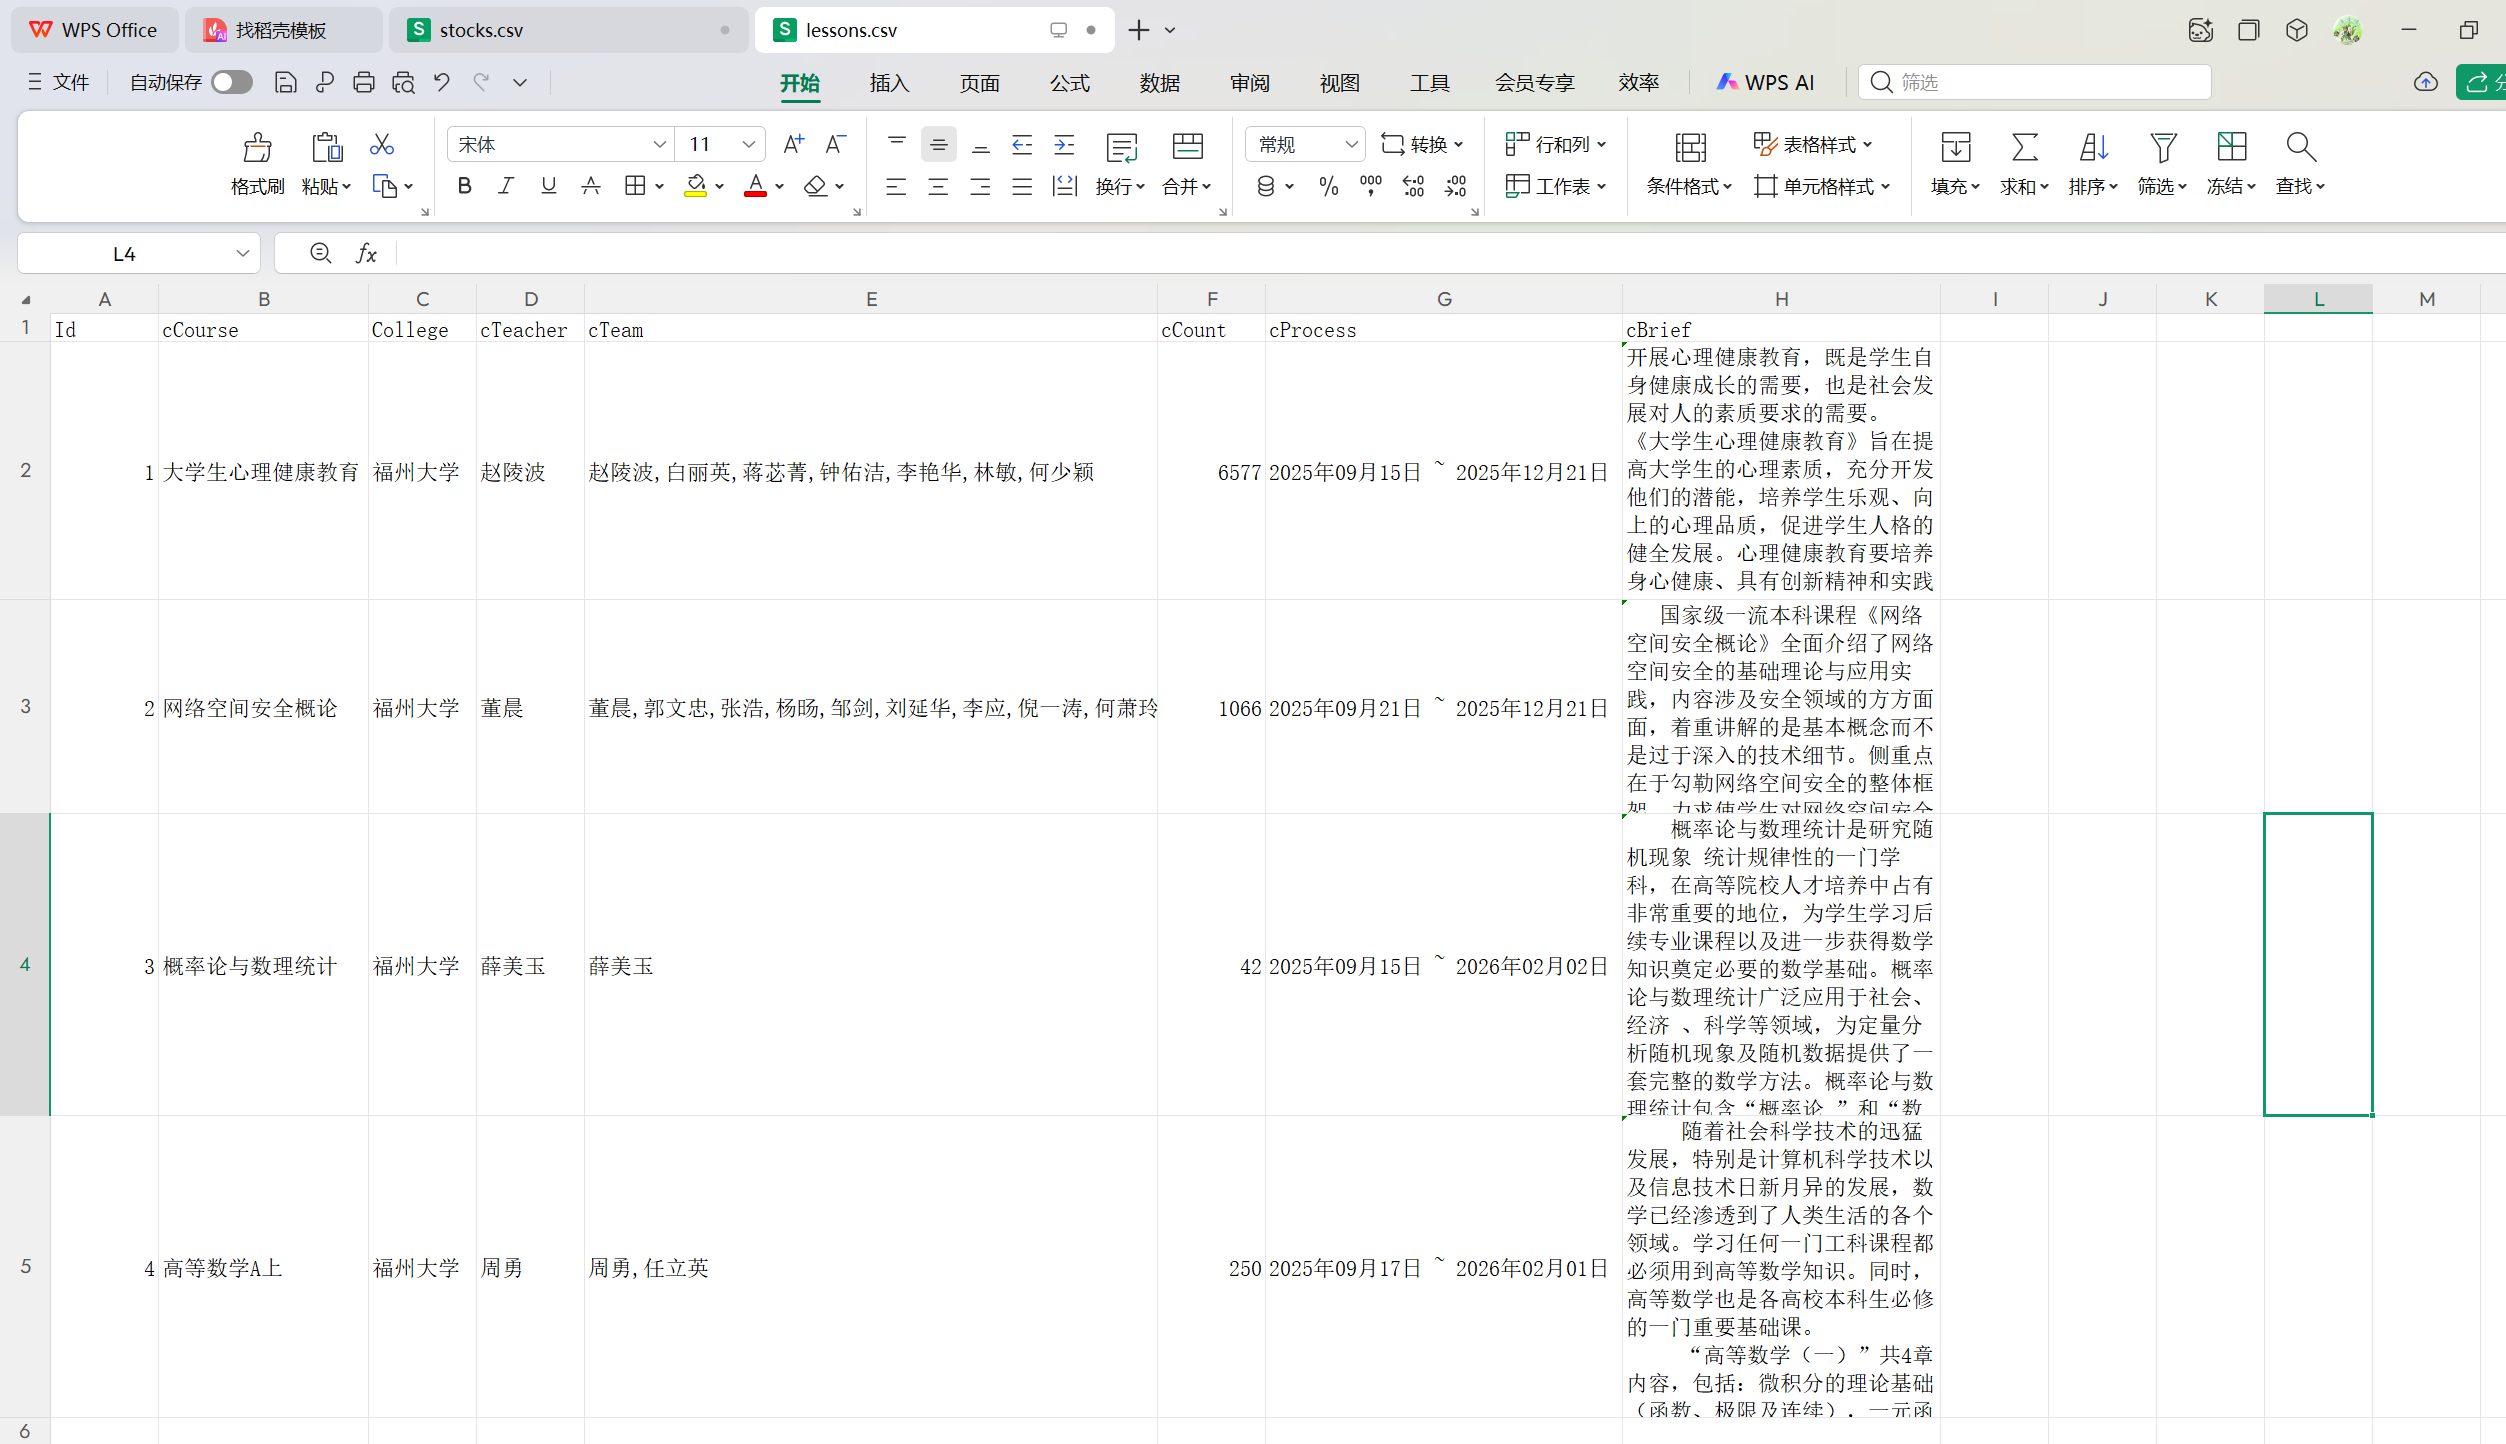The width and height of the screenshot is (2506, 1444).
Task: Click the Cut scissors icon
Action: click(x=381, y=145)
